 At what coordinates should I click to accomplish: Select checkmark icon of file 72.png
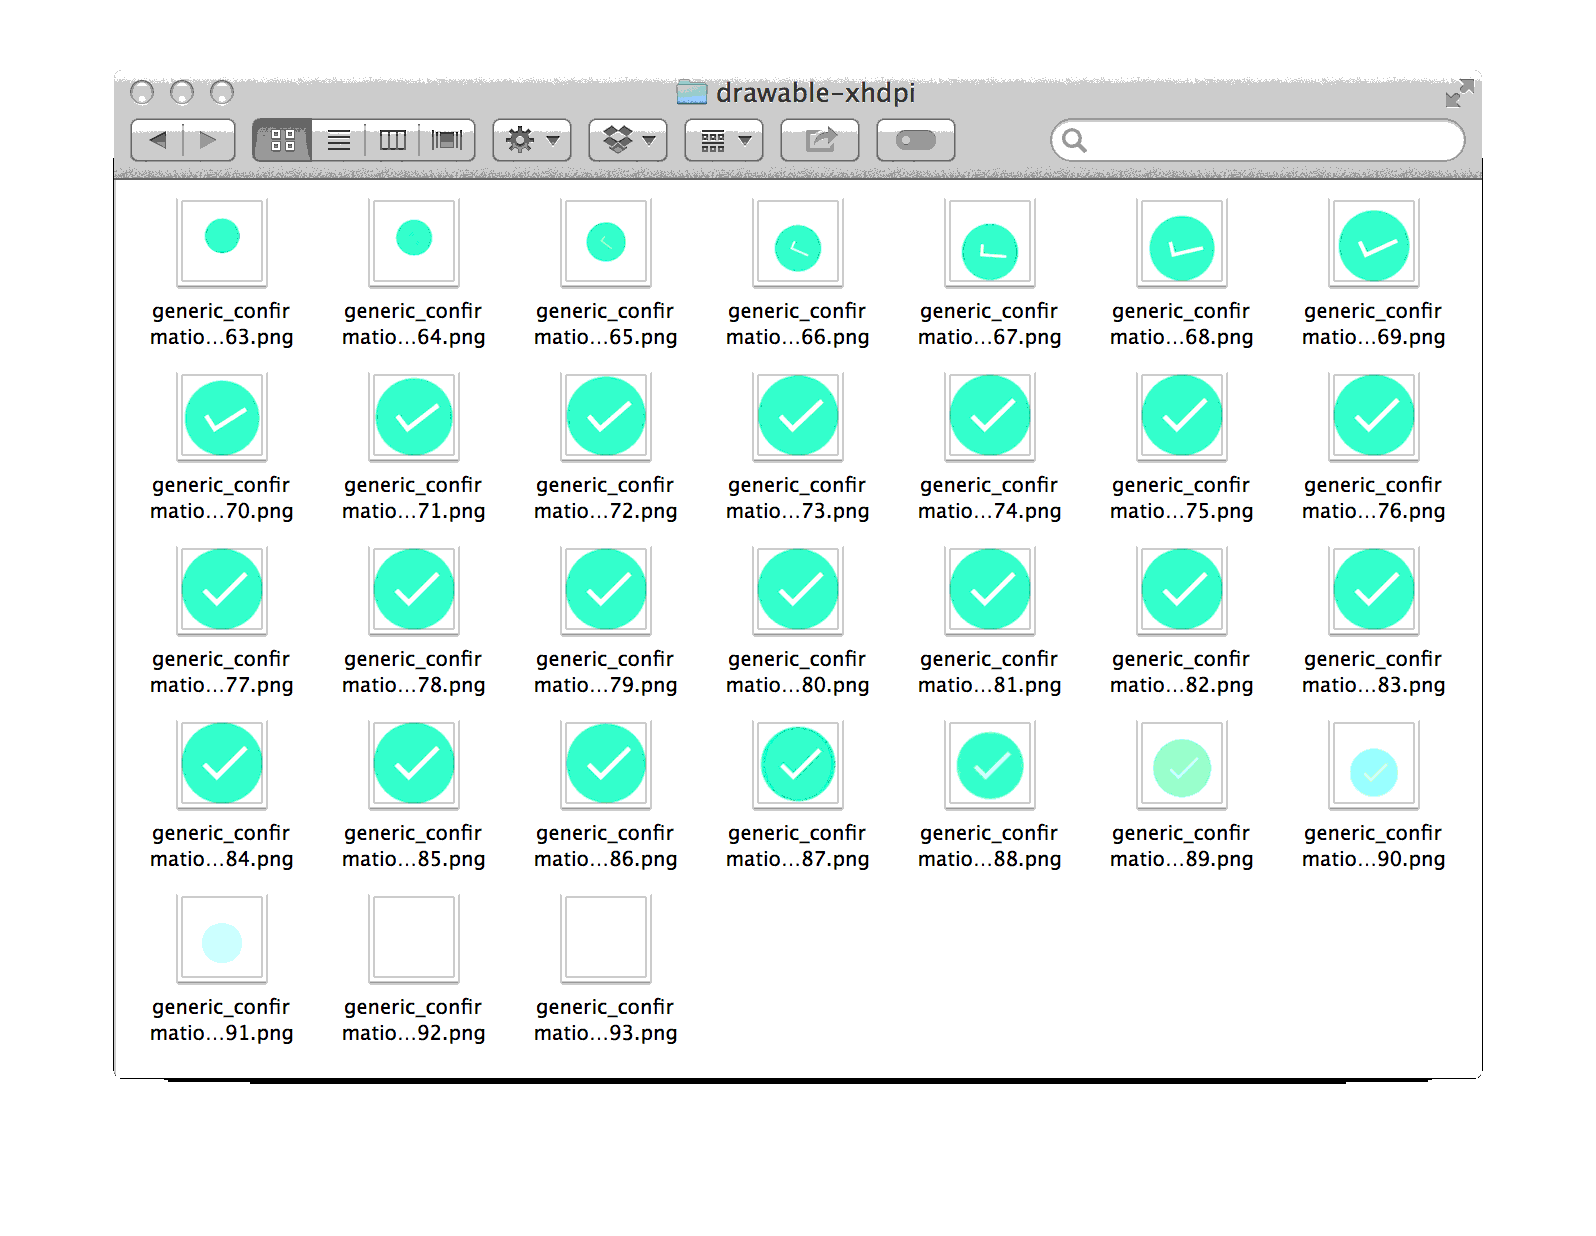(x=606, y=417)
